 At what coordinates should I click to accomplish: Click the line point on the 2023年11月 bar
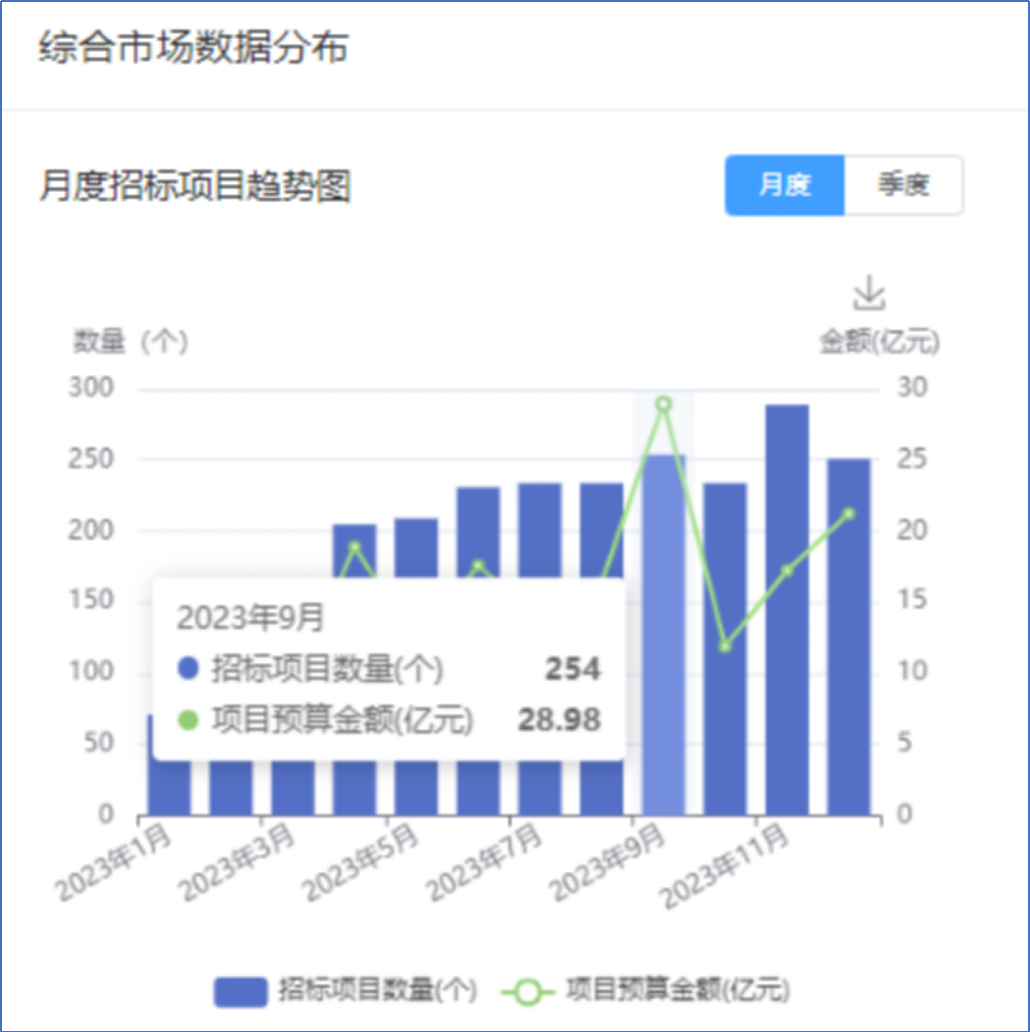click(787, 571)
